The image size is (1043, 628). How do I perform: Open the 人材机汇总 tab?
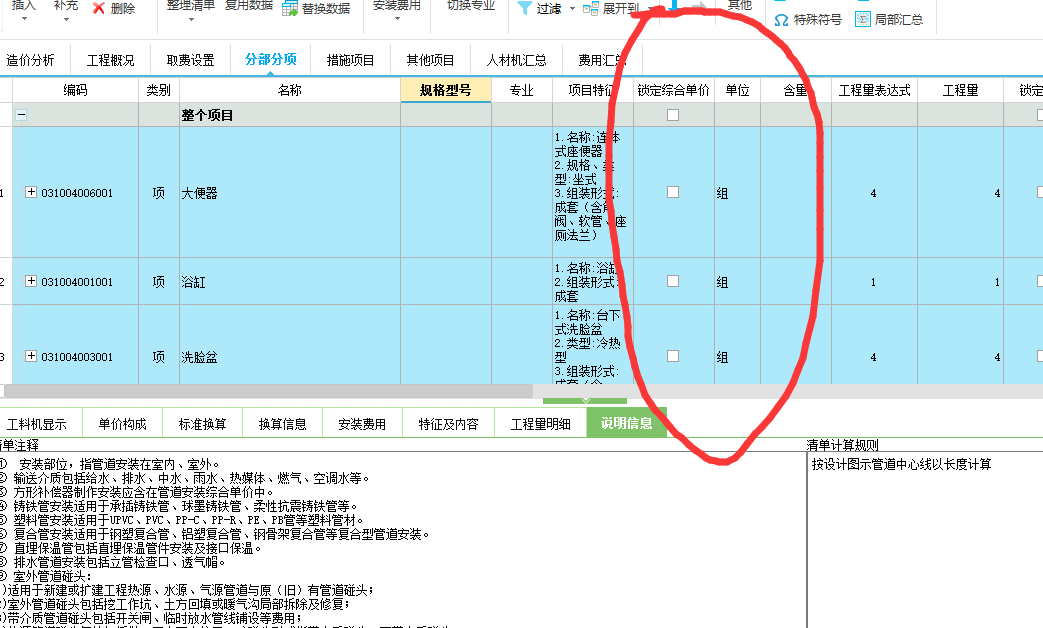pyautogui.click(x=517, y=60)
